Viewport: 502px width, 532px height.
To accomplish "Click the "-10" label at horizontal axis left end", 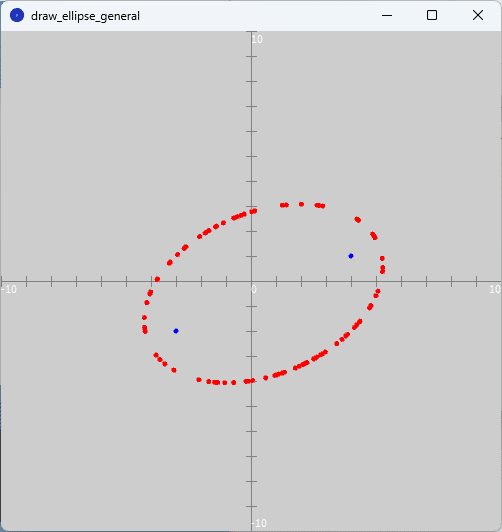I will coord(9,289).
